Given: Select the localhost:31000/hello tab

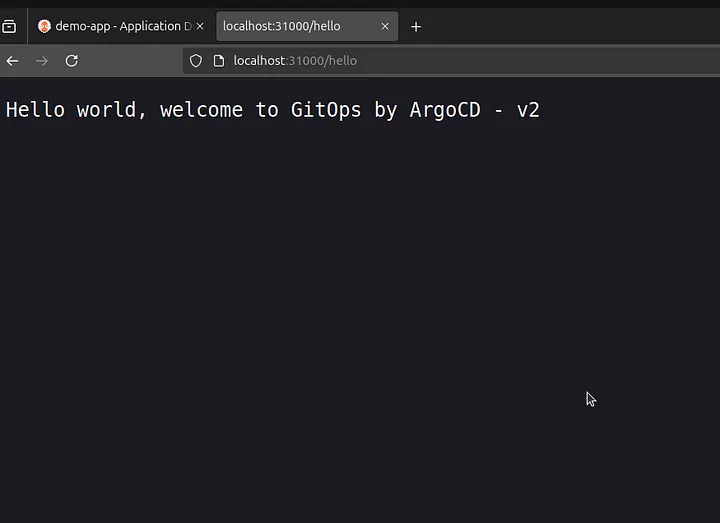Looking at the screenshot, I should pos(290,27).
